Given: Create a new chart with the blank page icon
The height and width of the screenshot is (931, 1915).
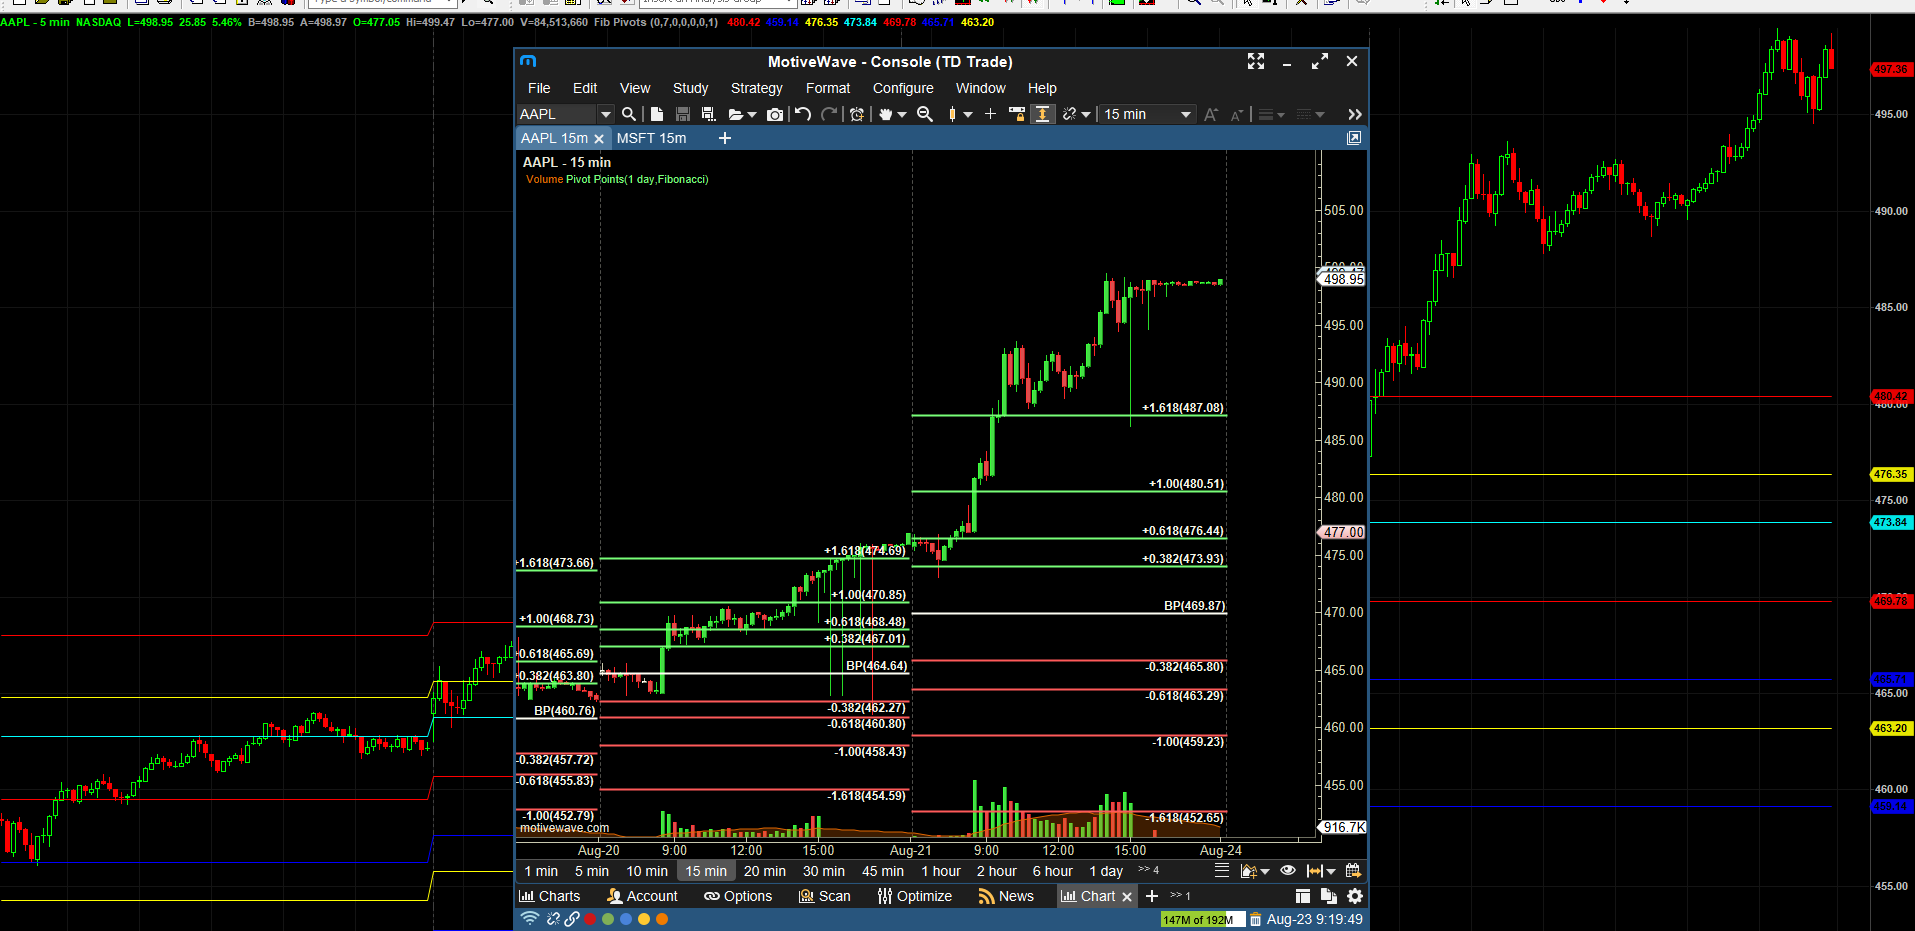Looking at the screenshot, I should click(x=657, y=114).
